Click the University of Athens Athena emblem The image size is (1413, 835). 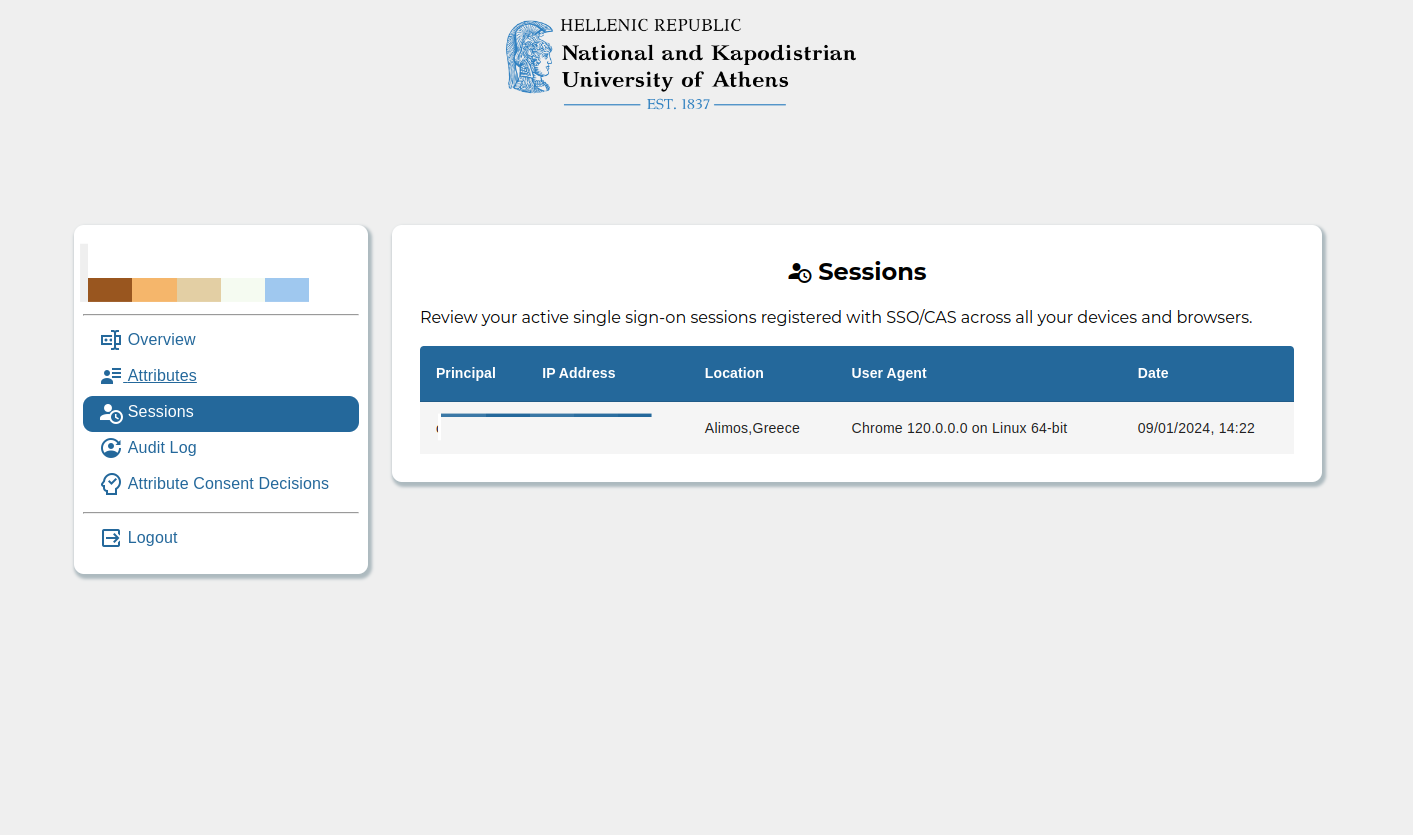(x=529, y=57)
